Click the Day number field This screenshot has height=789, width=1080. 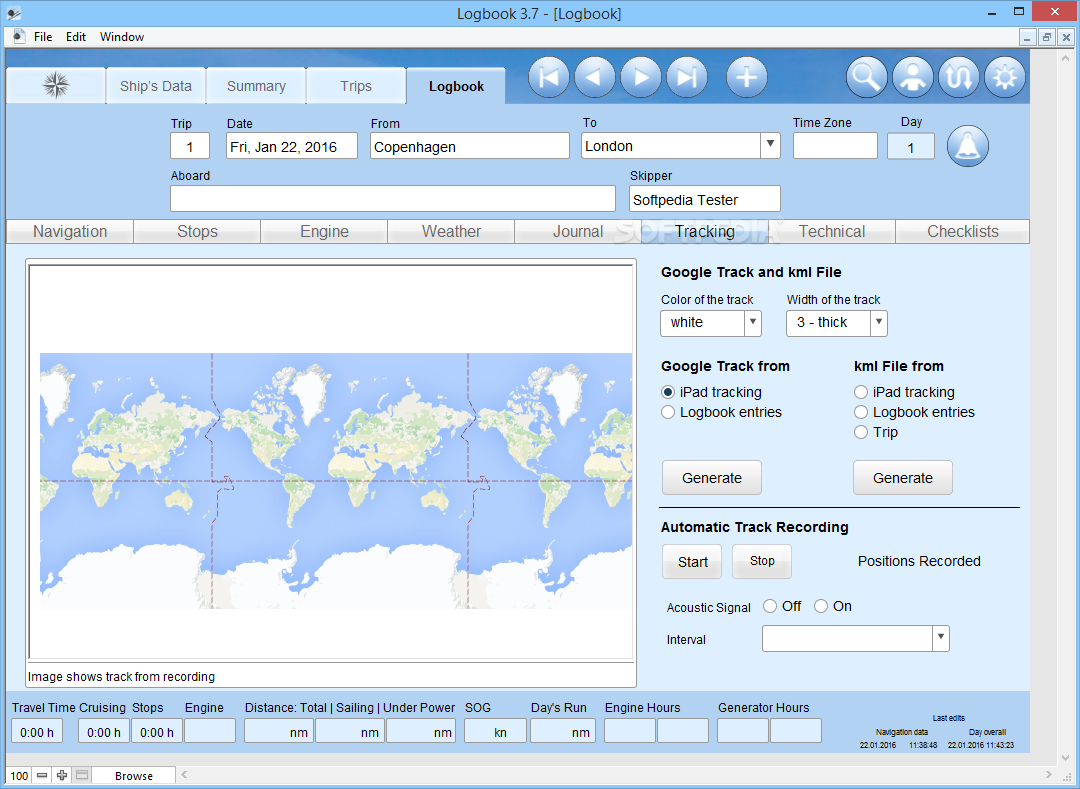tap(911, 147)
